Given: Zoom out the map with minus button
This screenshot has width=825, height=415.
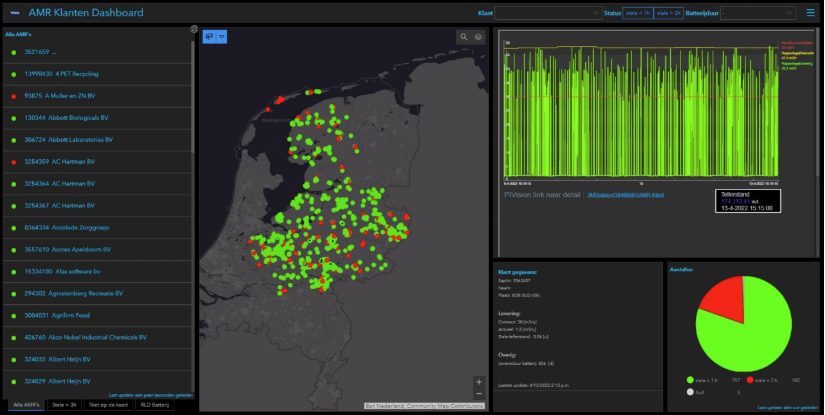Looking at the screenshot, I should coord(479,394).
